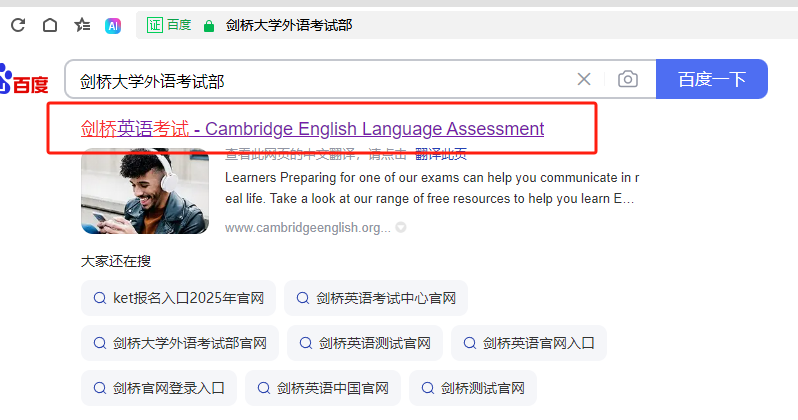
Task: Search suggestion ket报名入口2025年官网
Action: pos(178,298)
